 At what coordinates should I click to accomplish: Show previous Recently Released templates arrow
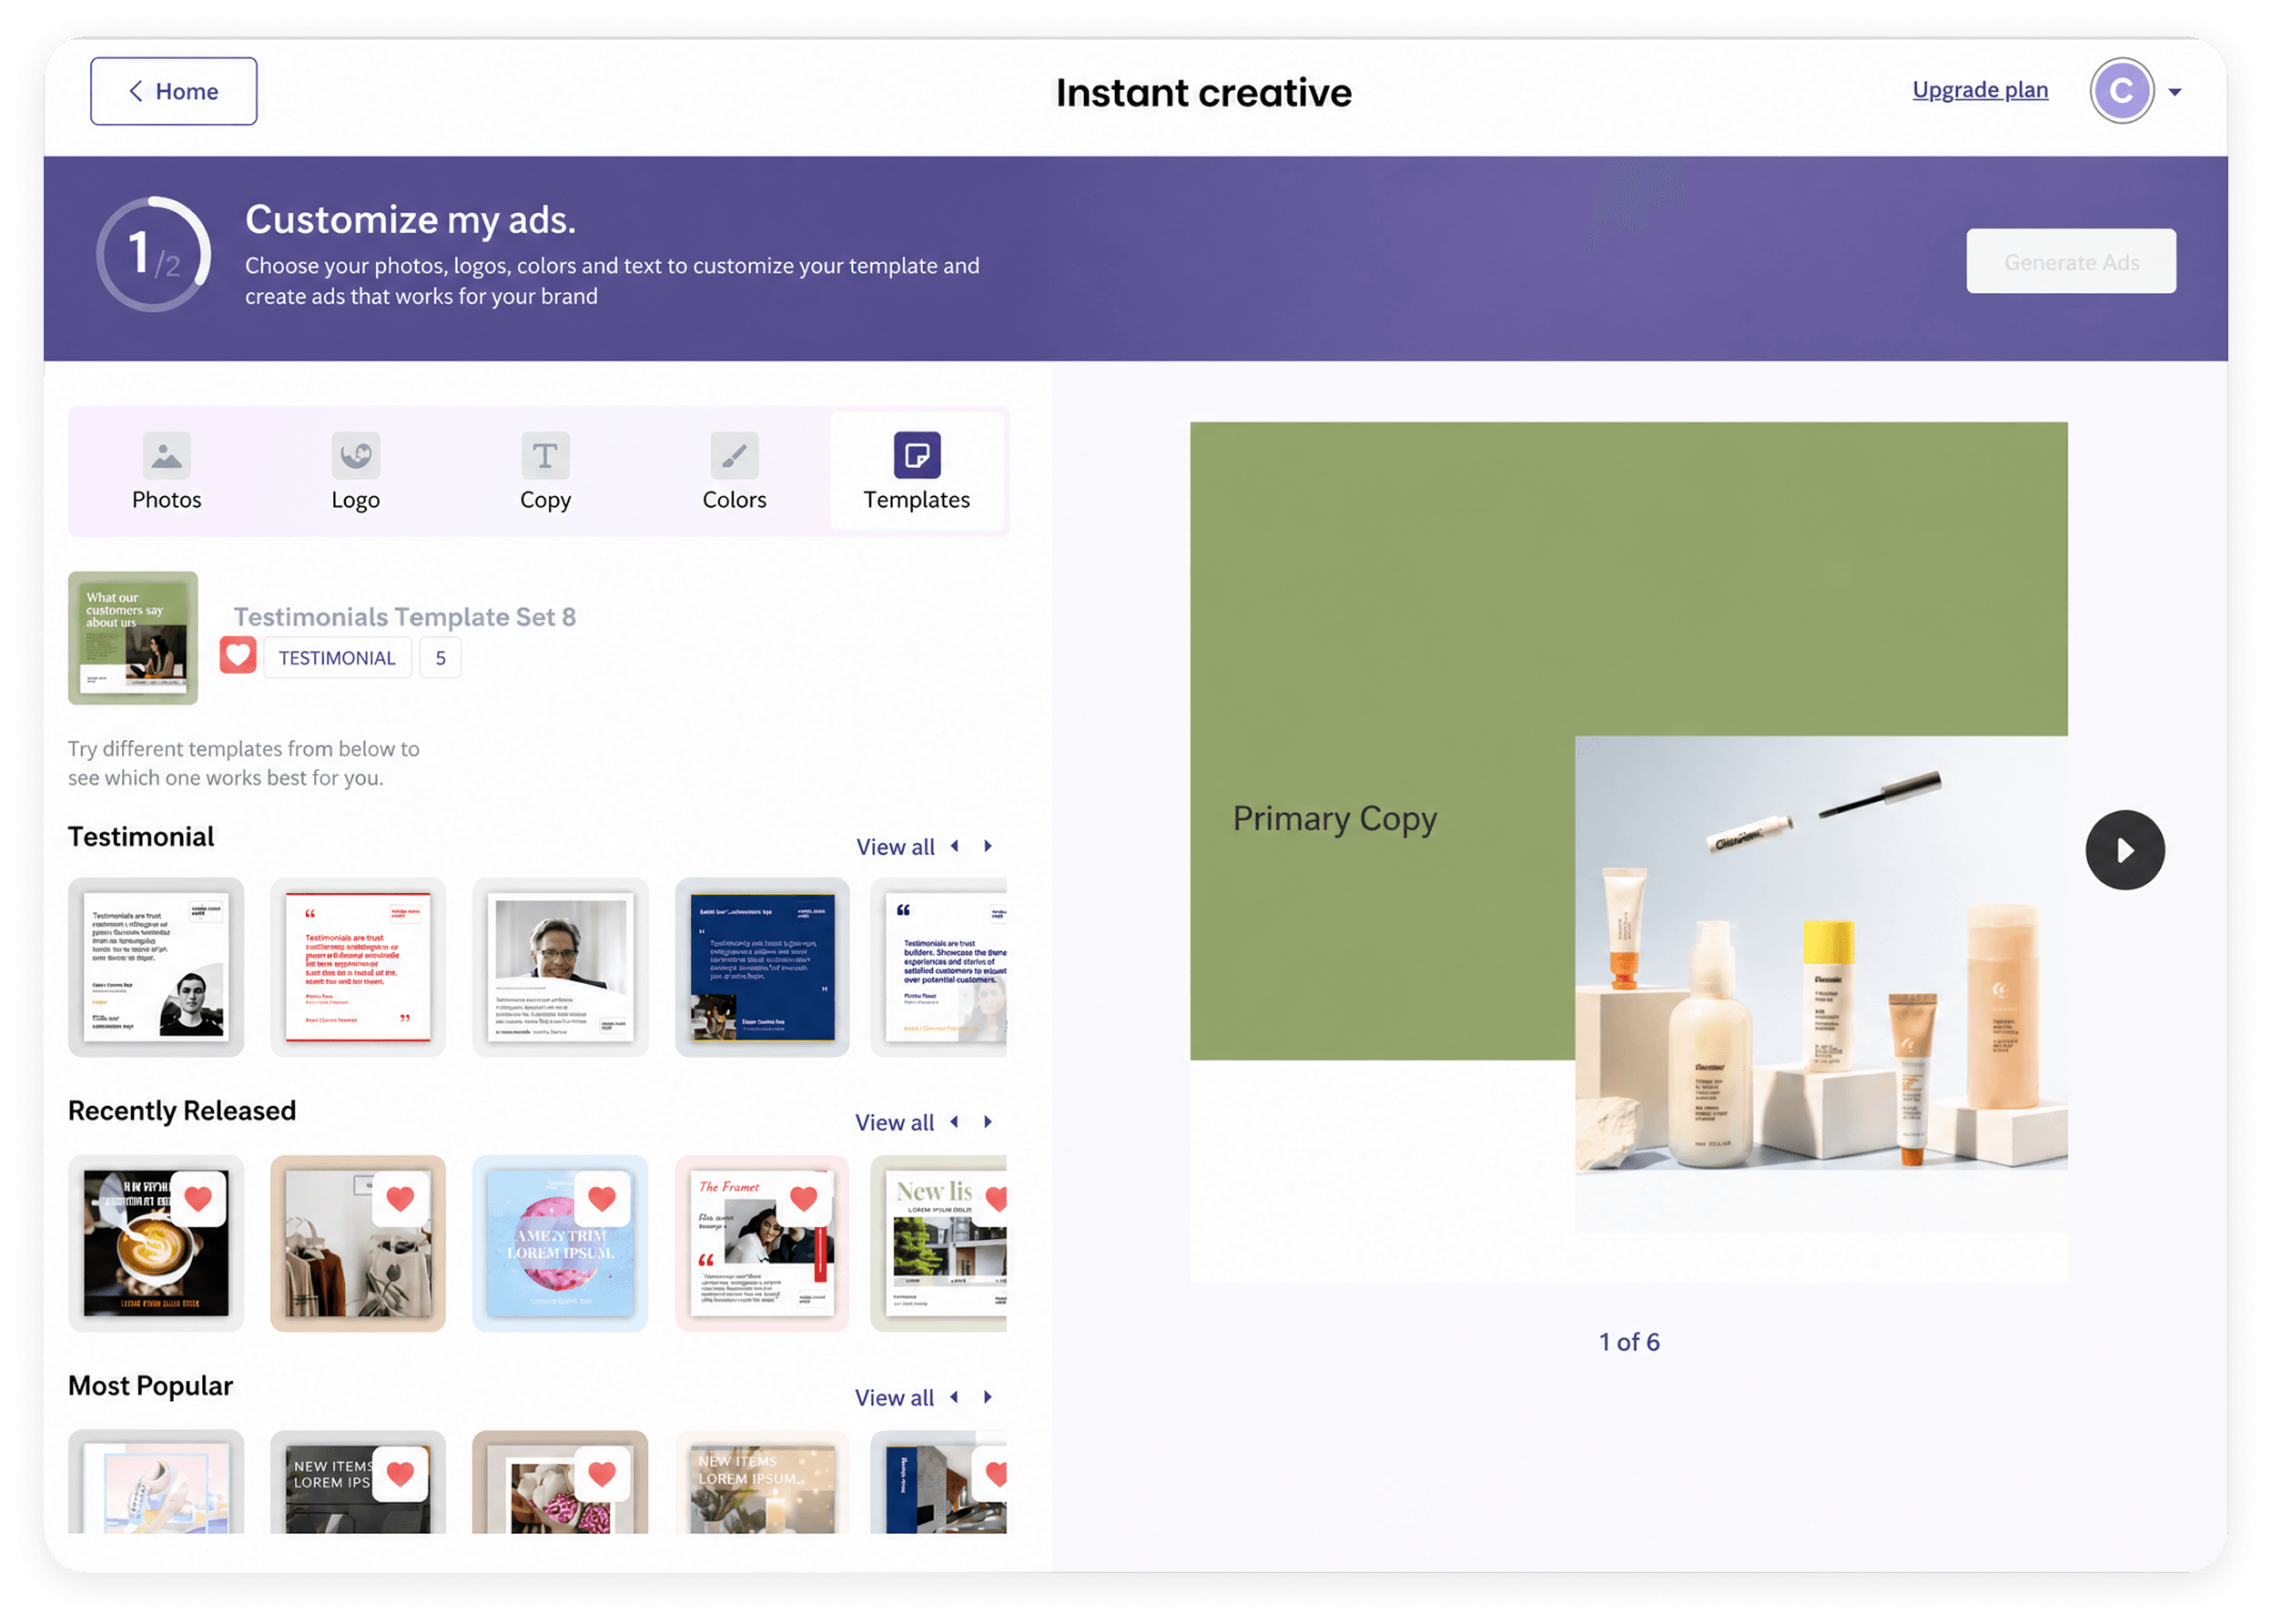tap(954, 1122)
